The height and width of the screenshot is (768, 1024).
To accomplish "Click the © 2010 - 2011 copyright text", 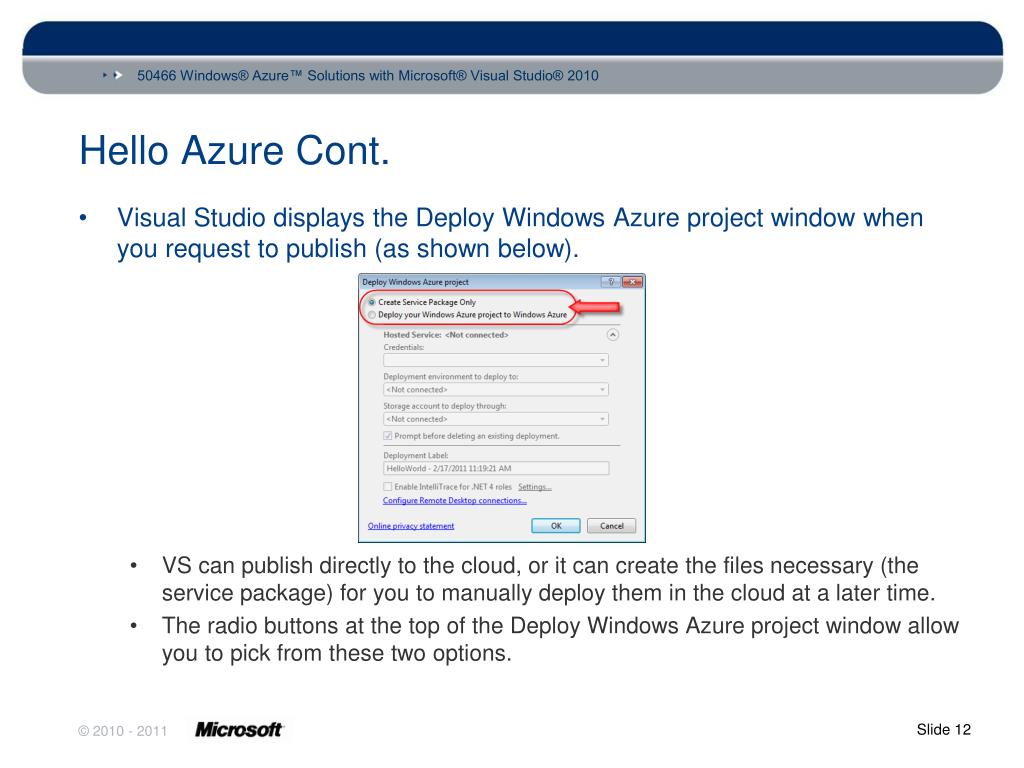I will (x=123, y=731).
